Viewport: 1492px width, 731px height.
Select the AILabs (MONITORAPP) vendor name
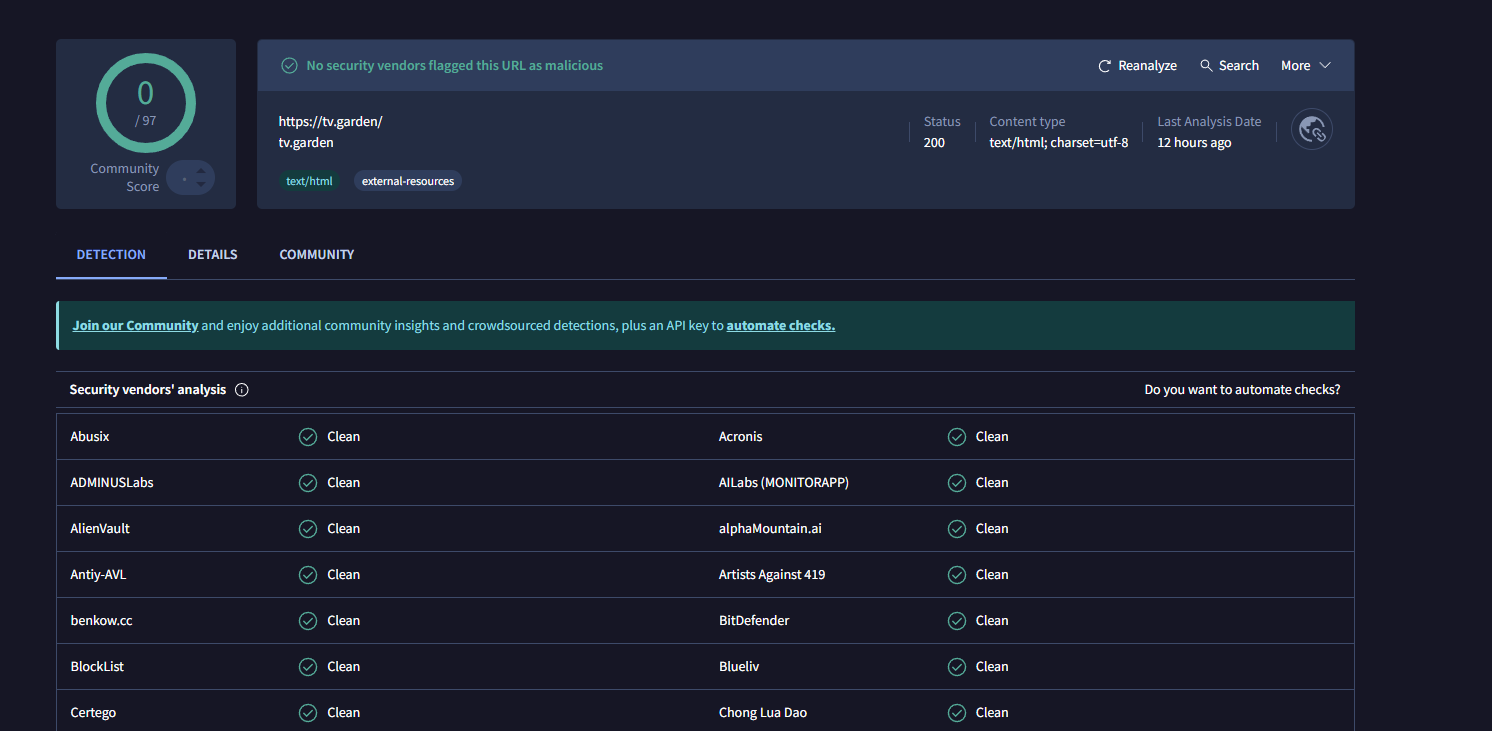click(784, 483)
